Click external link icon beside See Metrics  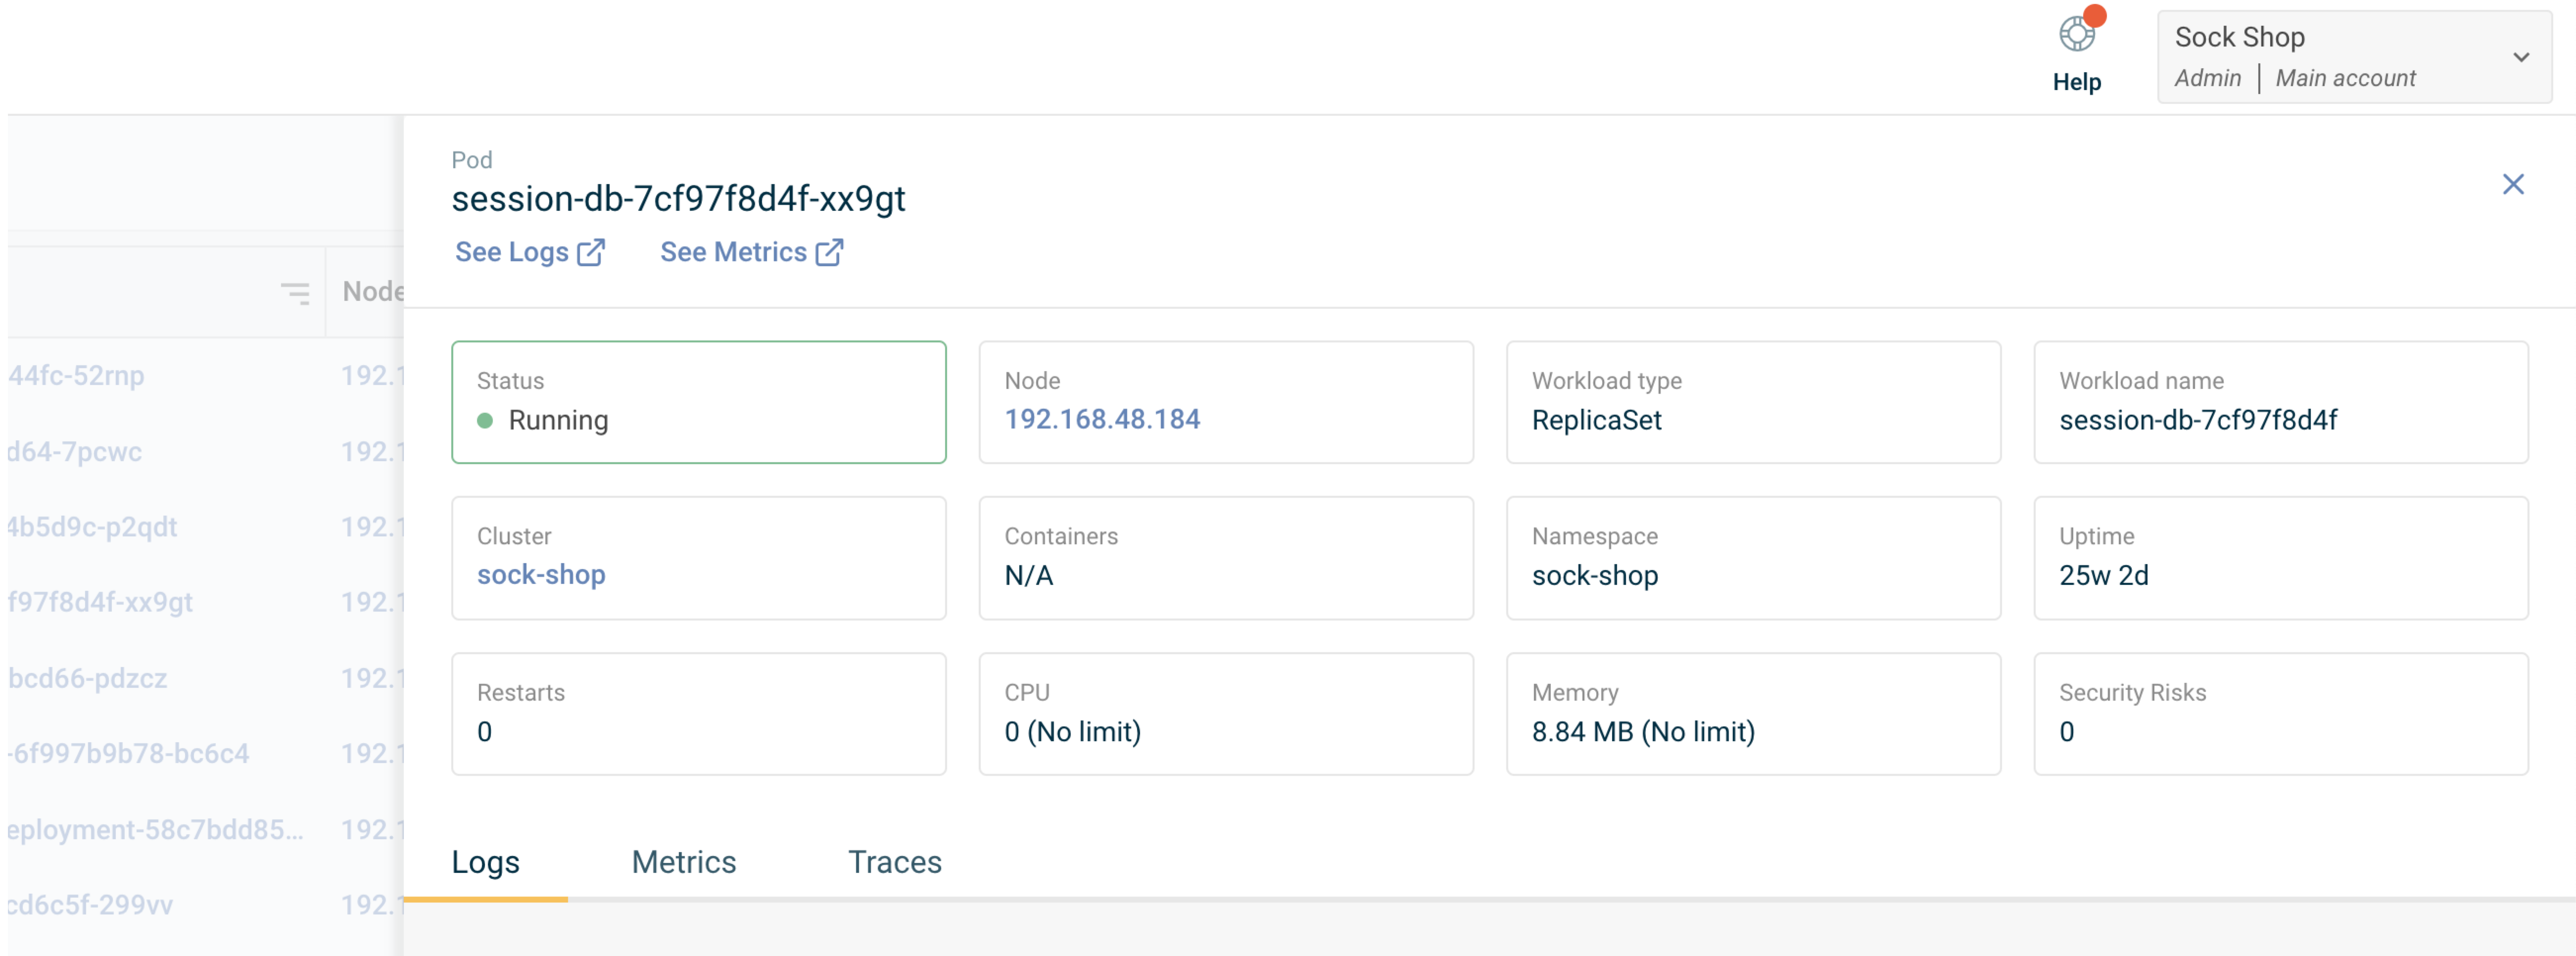point(829,252)
